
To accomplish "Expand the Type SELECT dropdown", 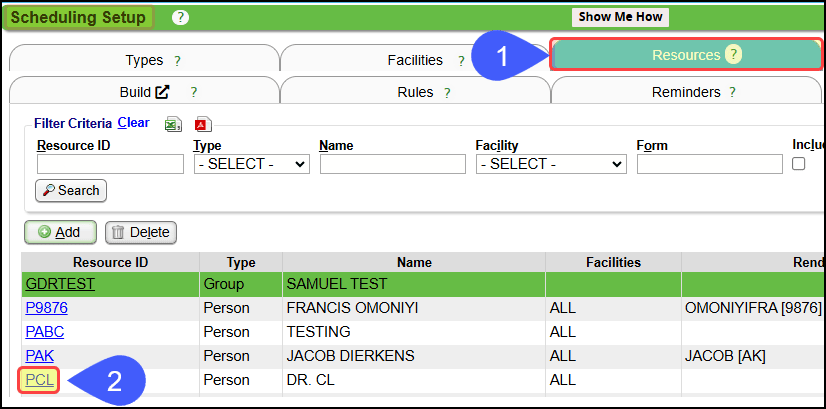I will 252,164.
